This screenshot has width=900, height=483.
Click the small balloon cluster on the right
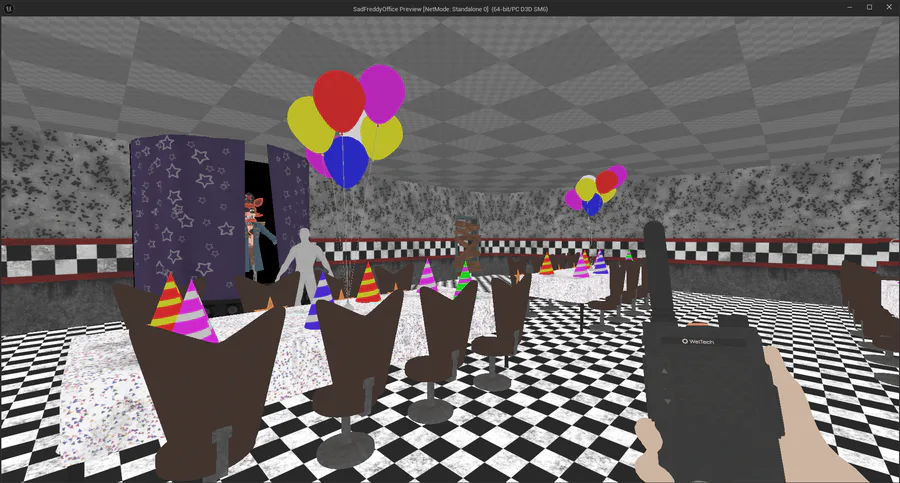click(x=595, y=190)
